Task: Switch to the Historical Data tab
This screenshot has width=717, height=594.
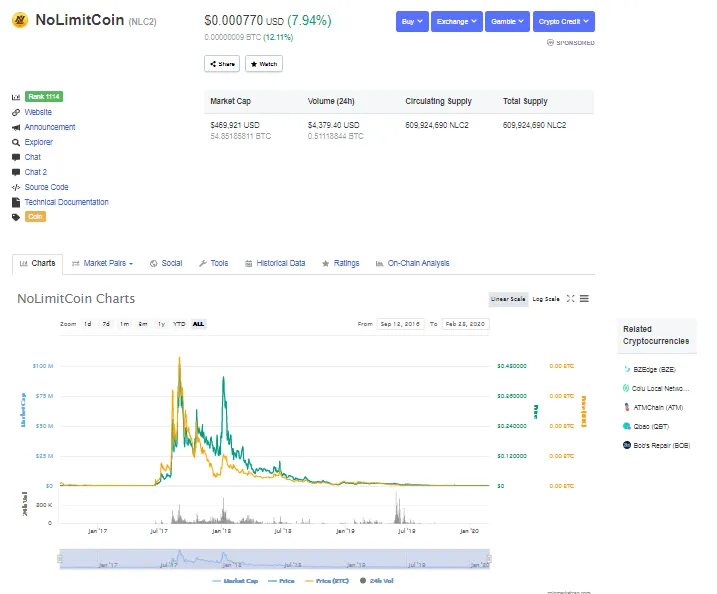Action: click(x=275, y=263)
